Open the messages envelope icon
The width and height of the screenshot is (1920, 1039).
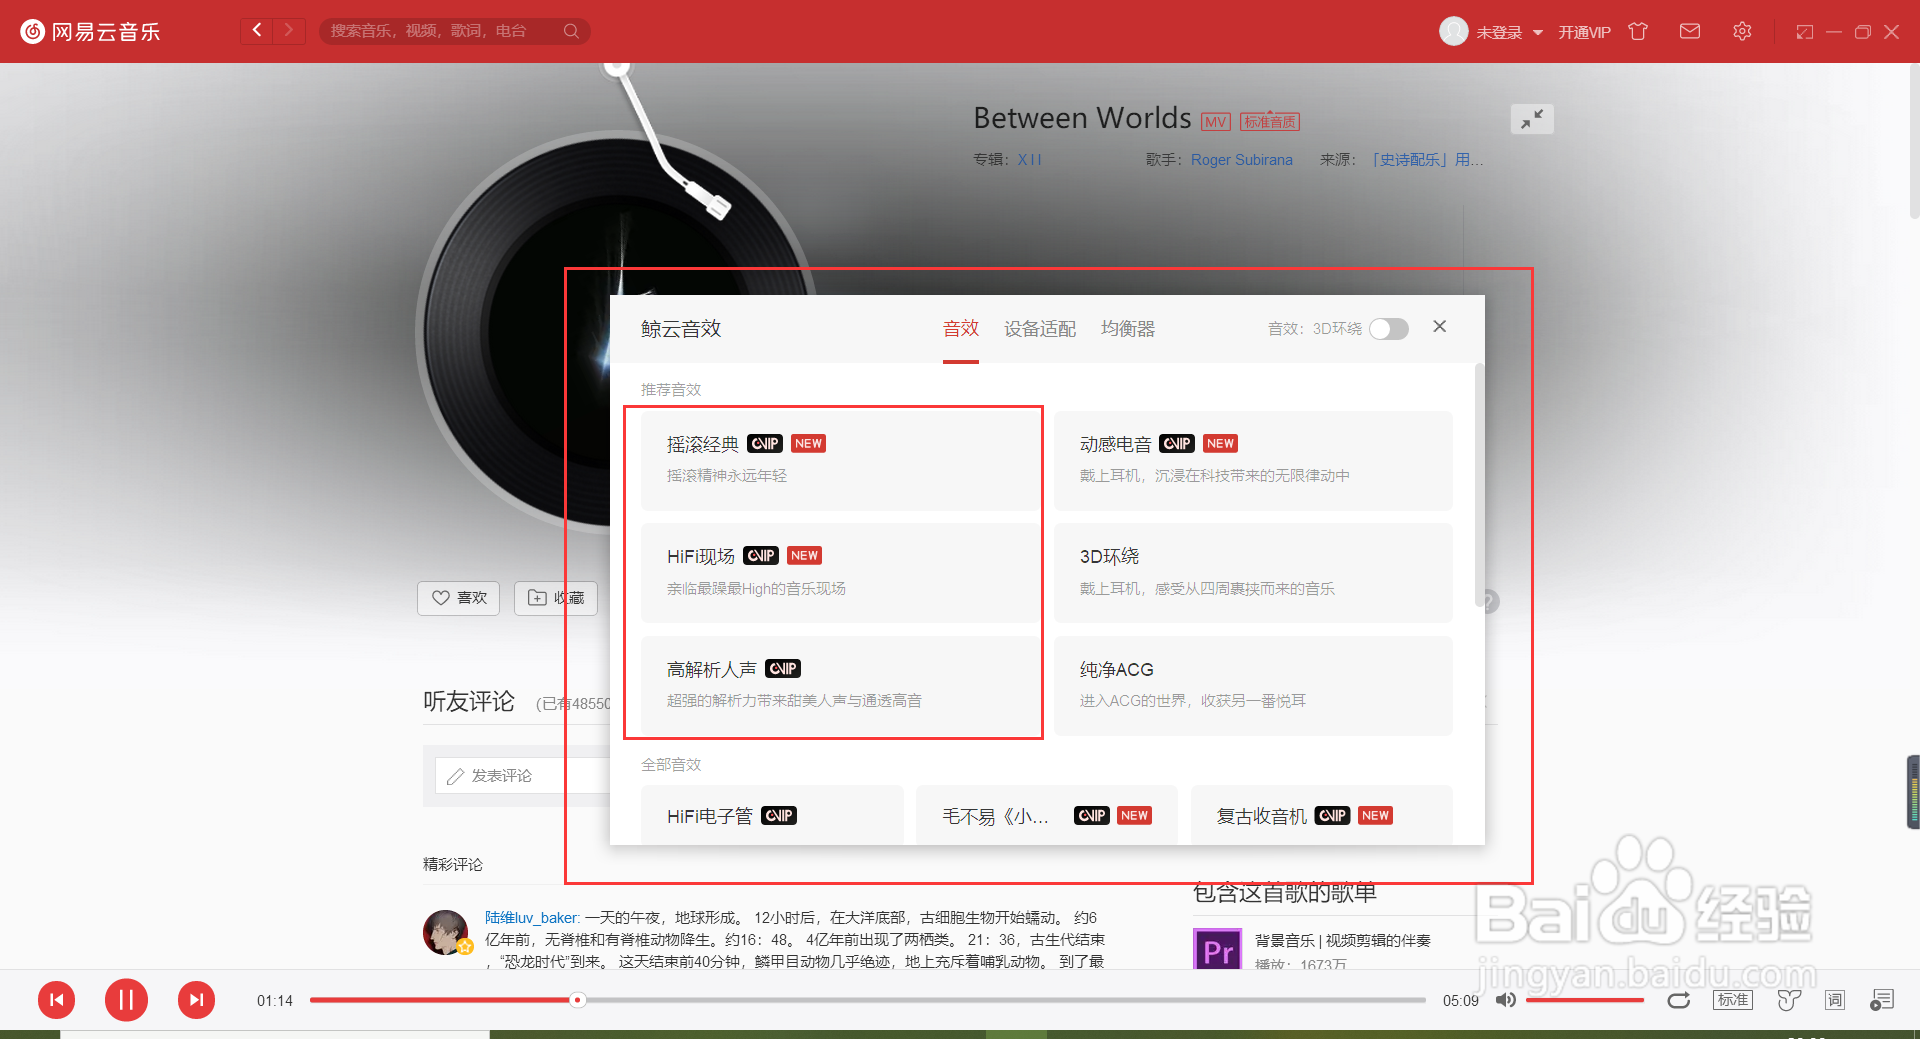click(1690, 31)
